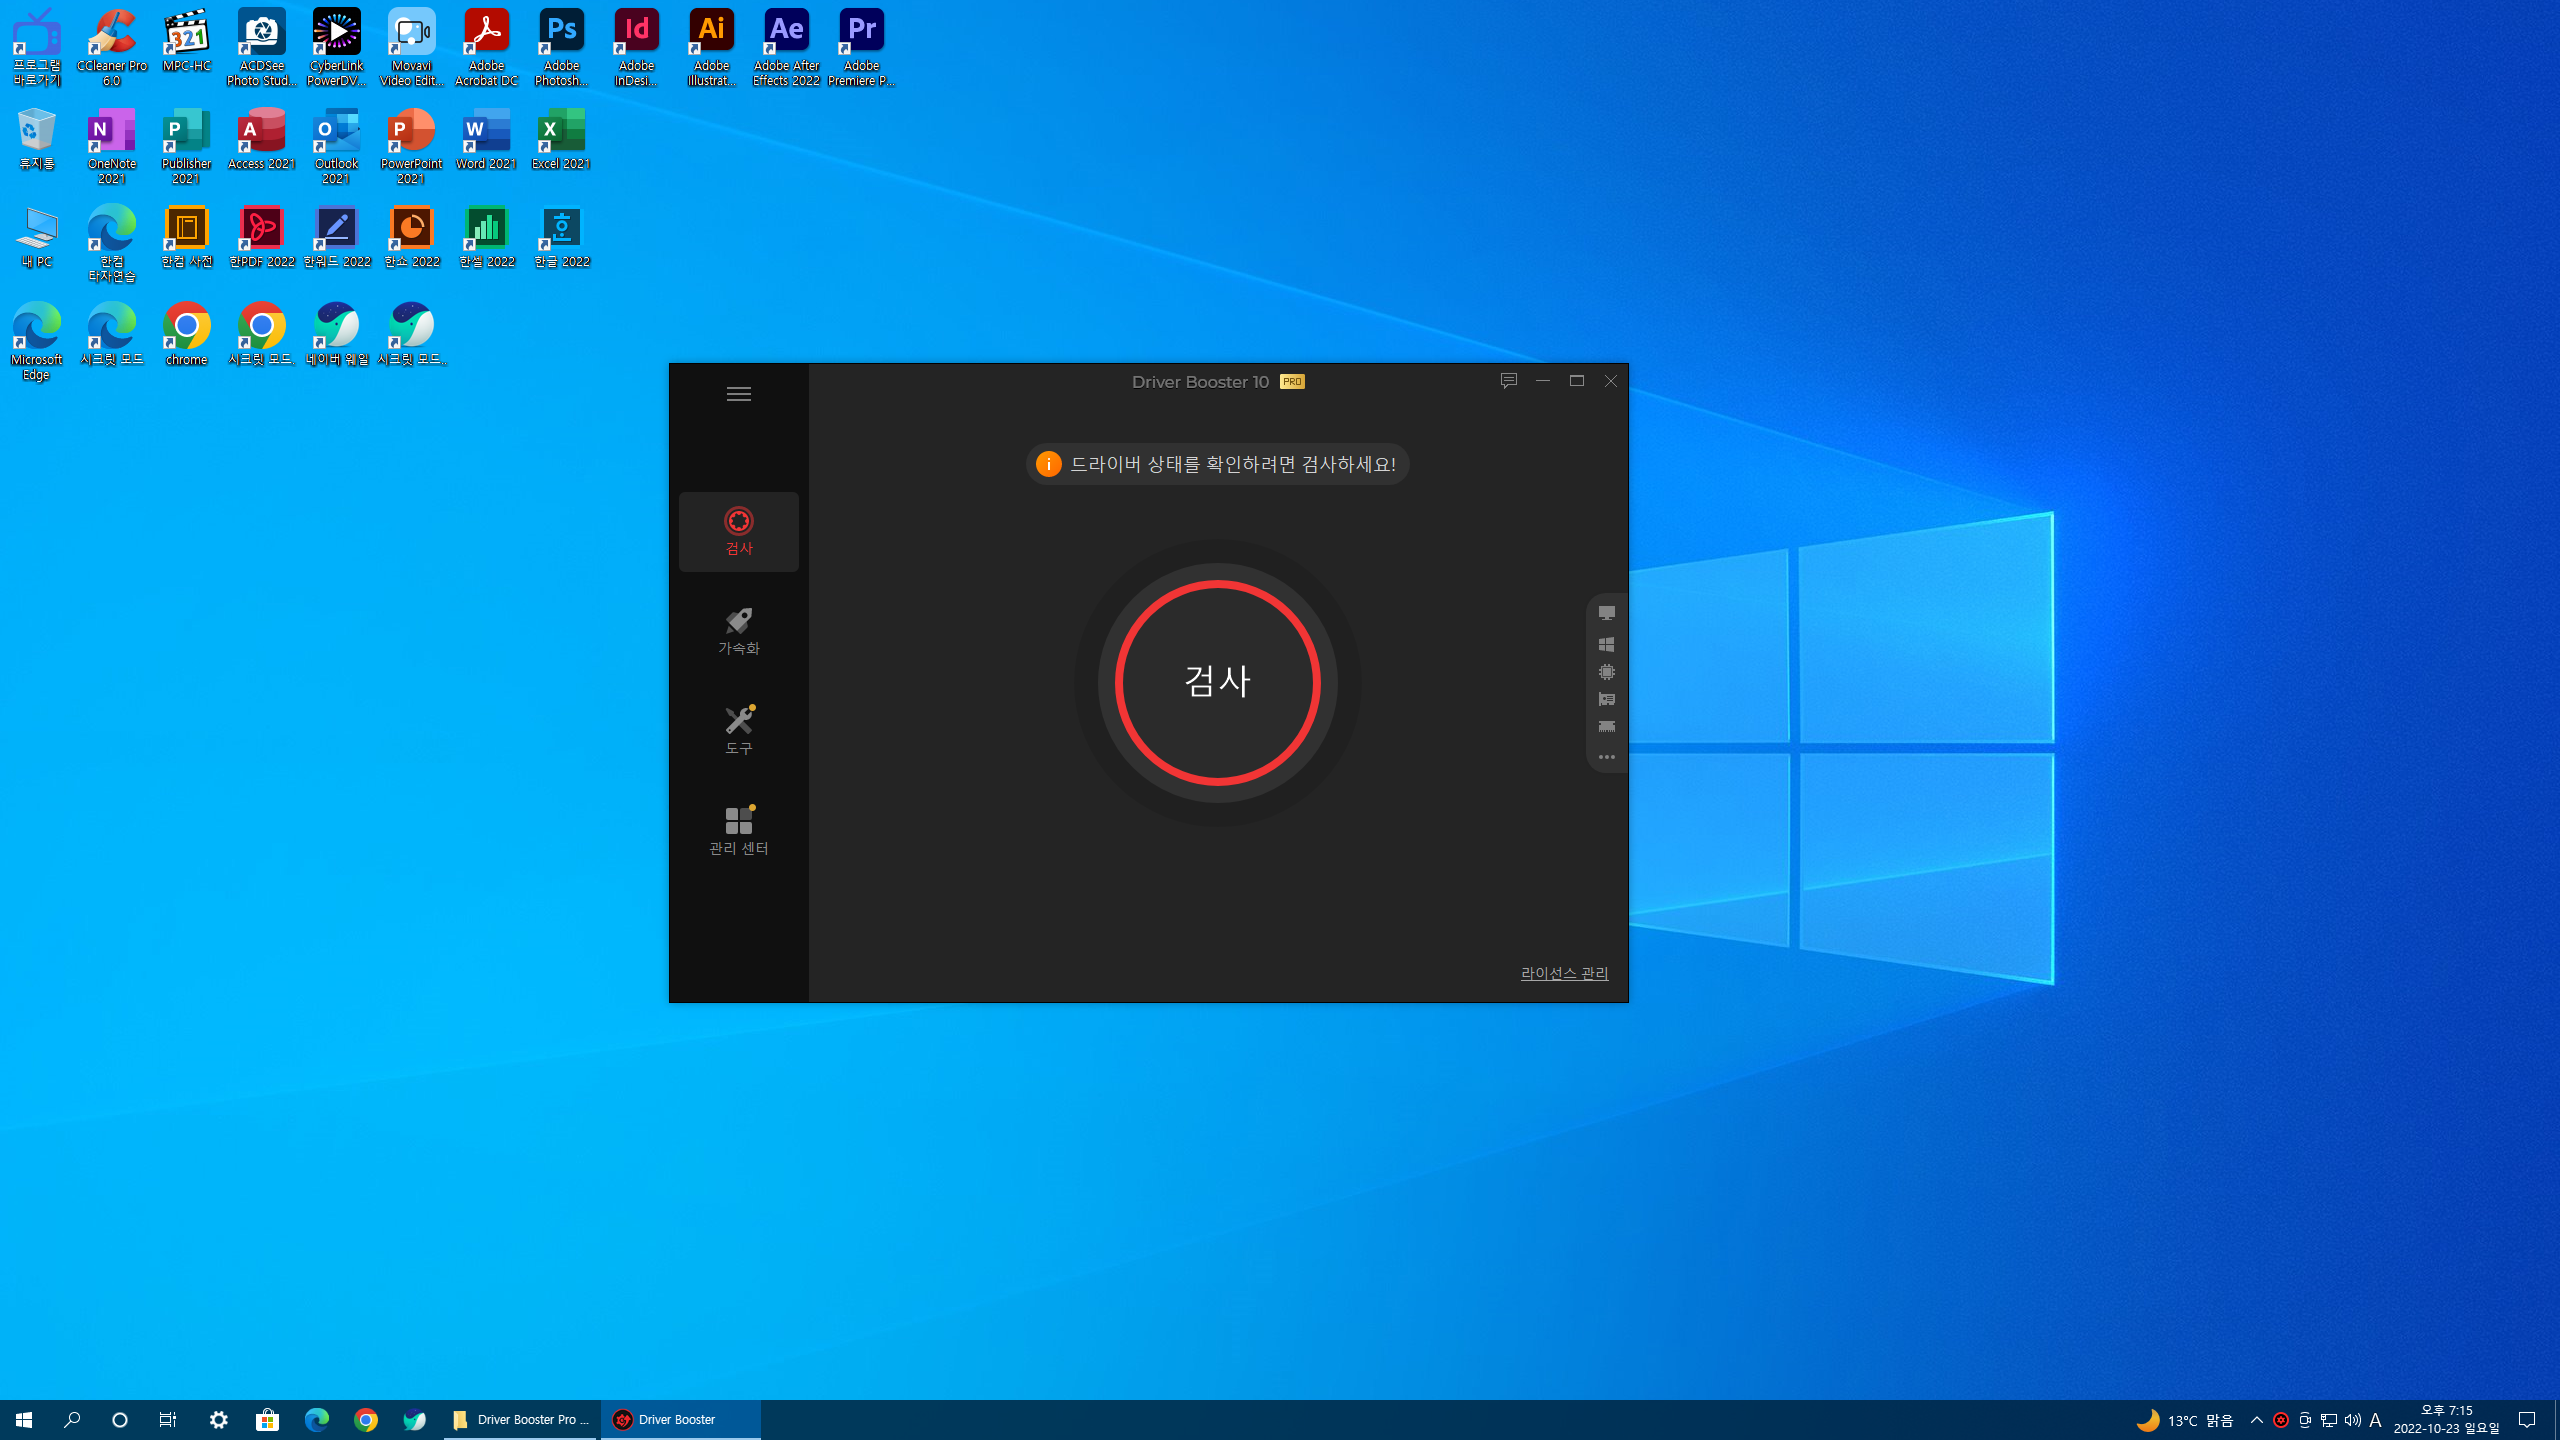This screenshot has width=2560, height=1440.
Task: Click the PRO badge next to title
Action: (x=1292, y=381)
